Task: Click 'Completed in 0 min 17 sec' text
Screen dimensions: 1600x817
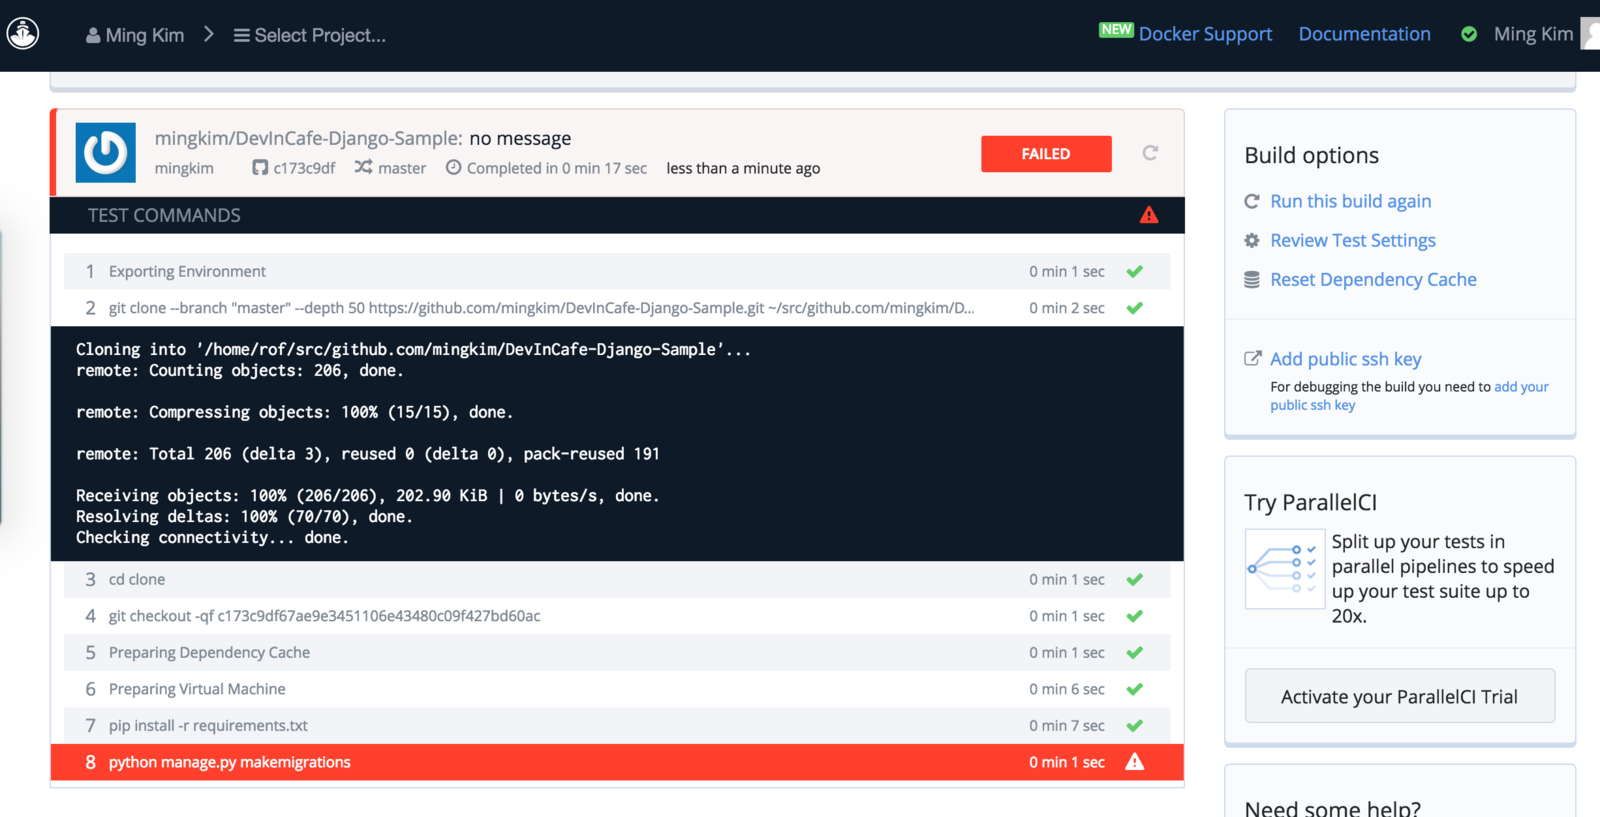Action: click(556, 168)
